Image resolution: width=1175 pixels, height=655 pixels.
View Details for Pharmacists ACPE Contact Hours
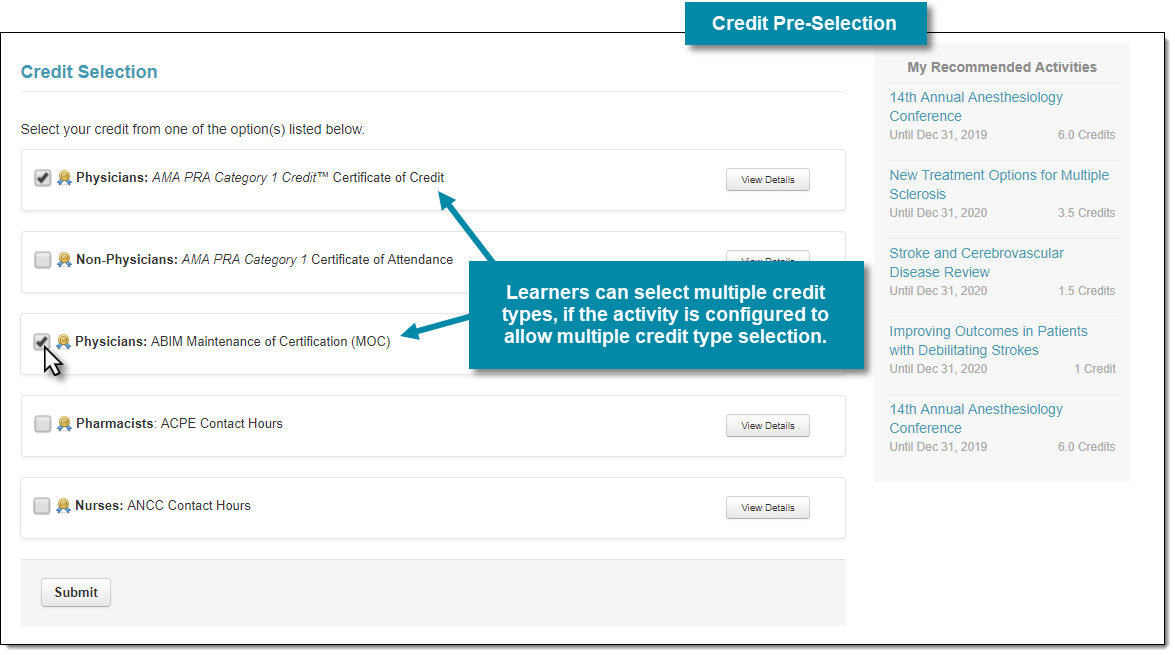(767, 426)
